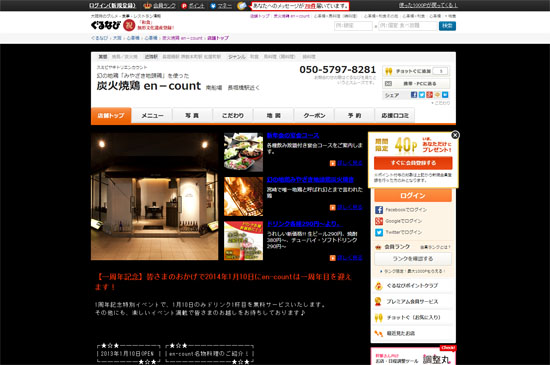This screenshot has height=365, width=550.
Task: Open the メニュー tab
Action: pyautogui.click(x=152, y=115)
